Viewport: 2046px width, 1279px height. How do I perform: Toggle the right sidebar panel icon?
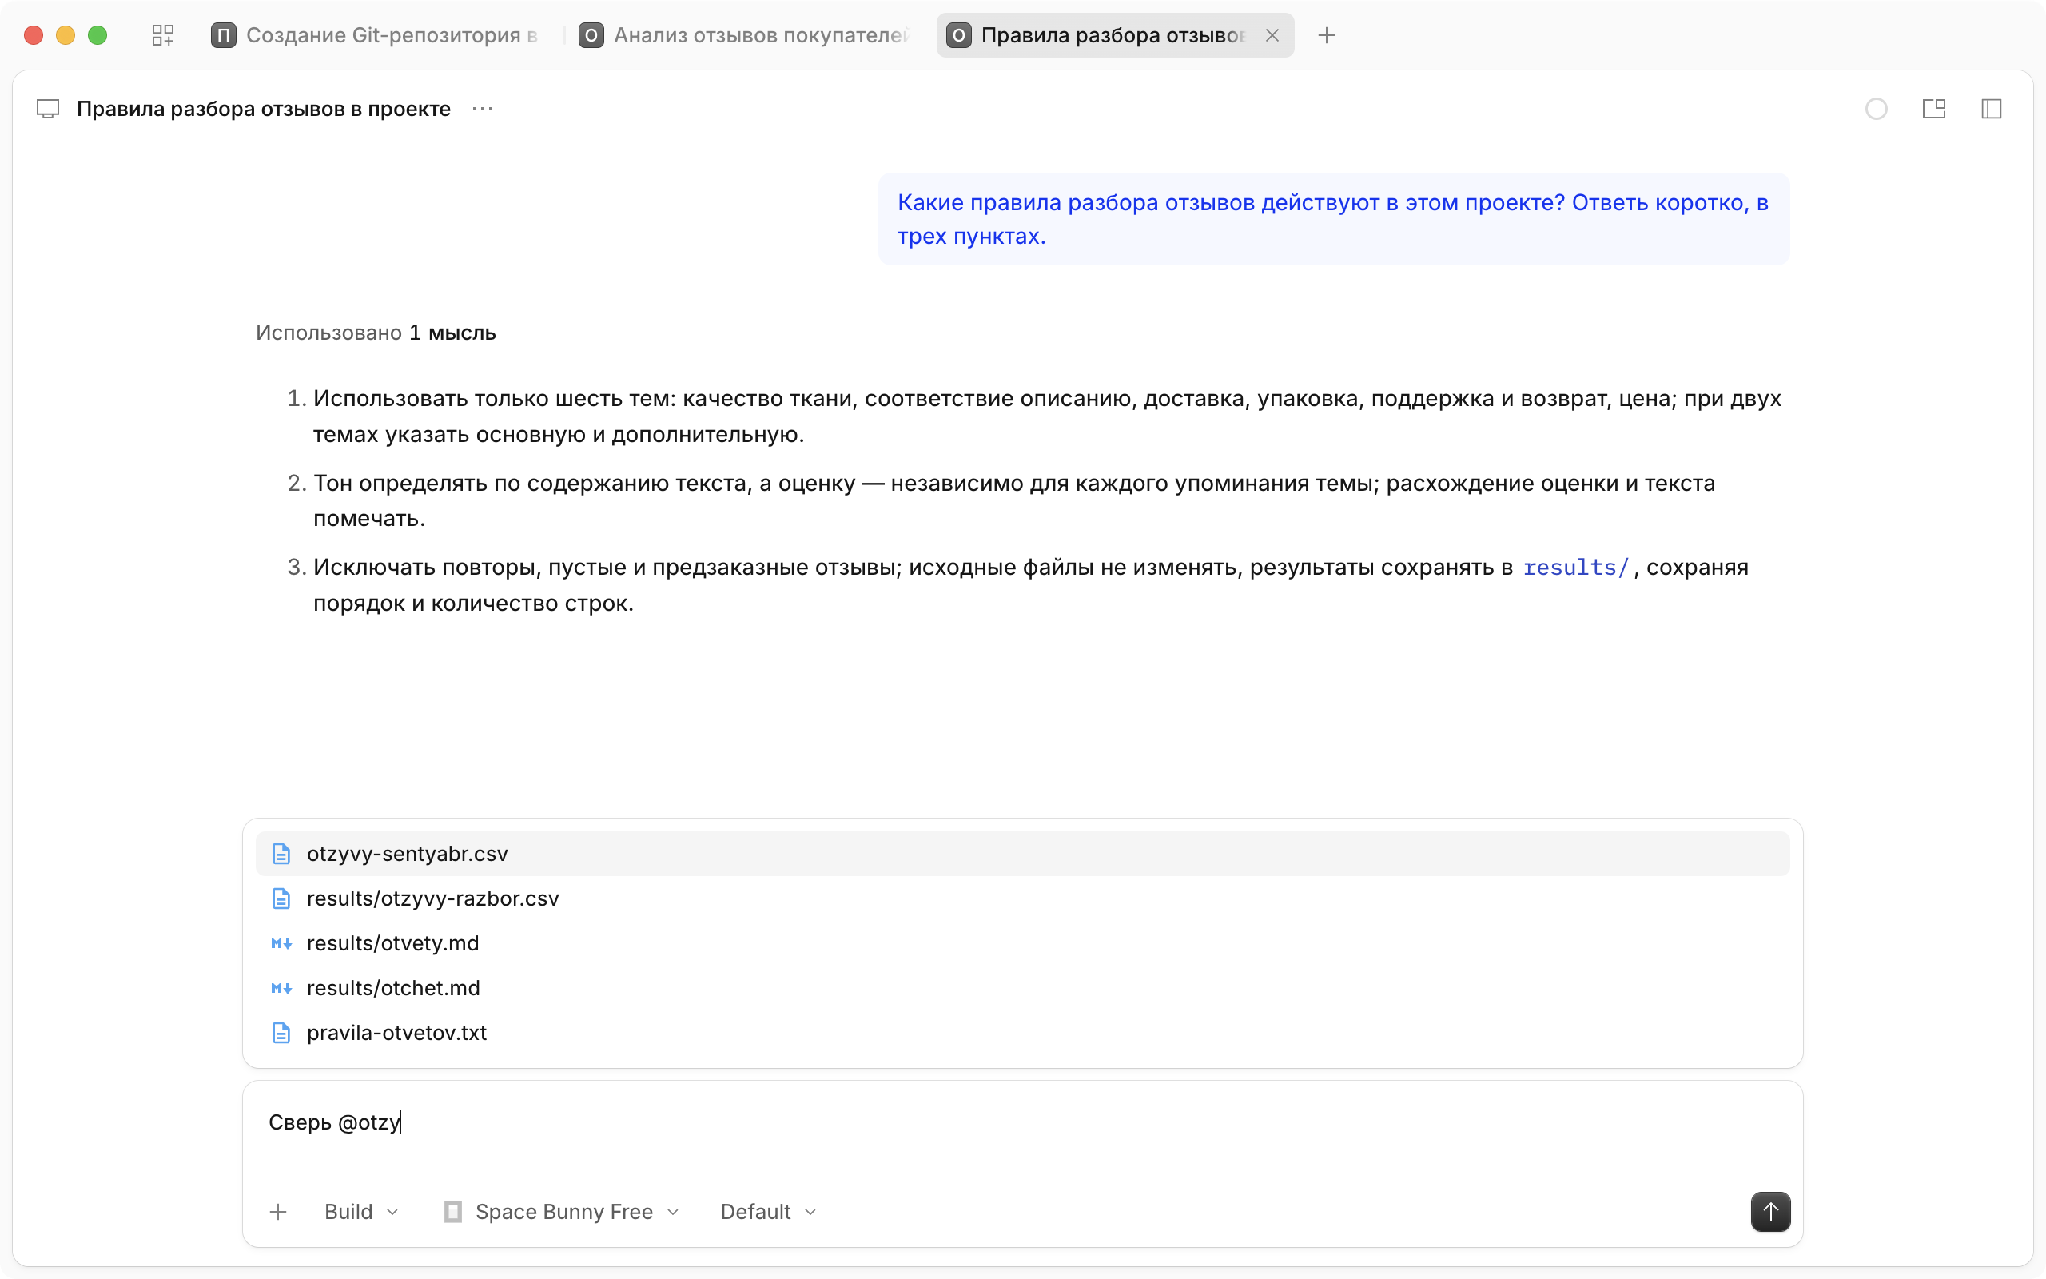1991,109
